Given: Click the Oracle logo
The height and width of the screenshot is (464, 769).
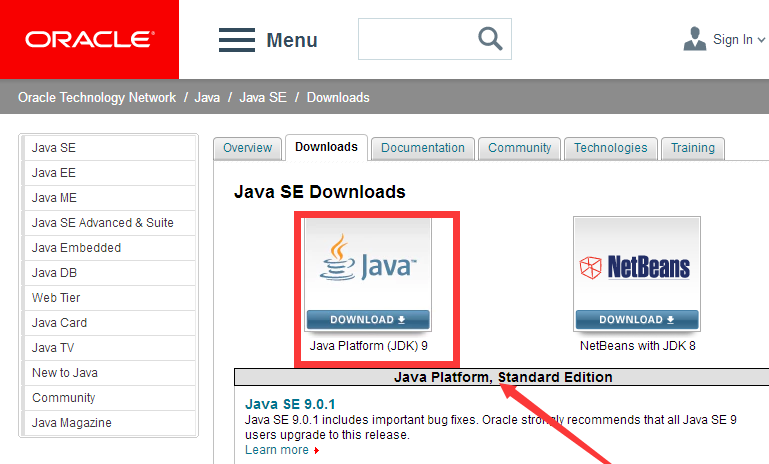Looking at the screenshot, I should pos(90,39).
